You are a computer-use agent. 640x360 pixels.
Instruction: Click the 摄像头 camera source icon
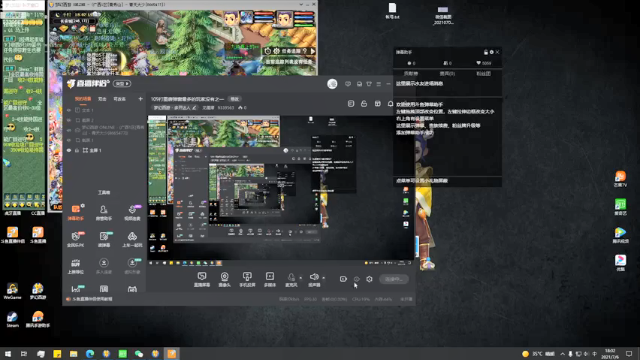click(x=224, y=279)
